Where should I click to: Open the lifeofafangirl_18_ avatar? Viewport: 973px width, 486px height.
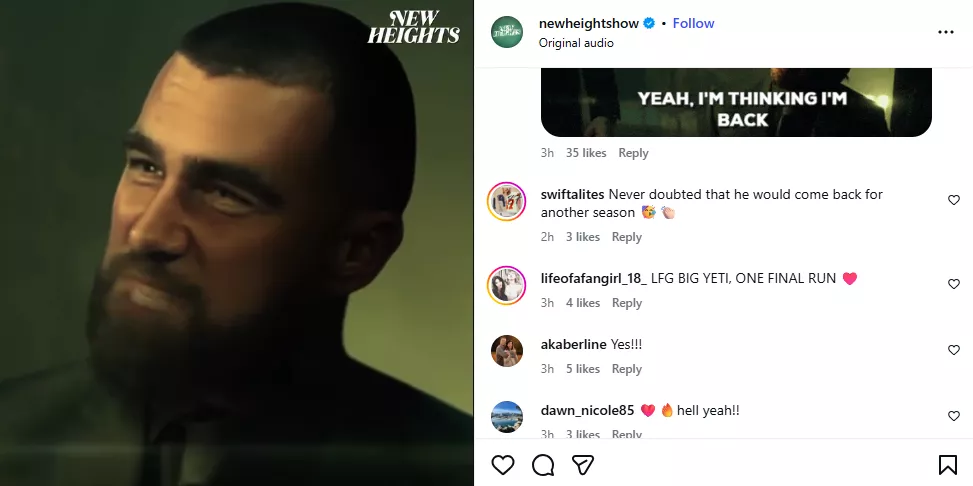pos(507,286)
